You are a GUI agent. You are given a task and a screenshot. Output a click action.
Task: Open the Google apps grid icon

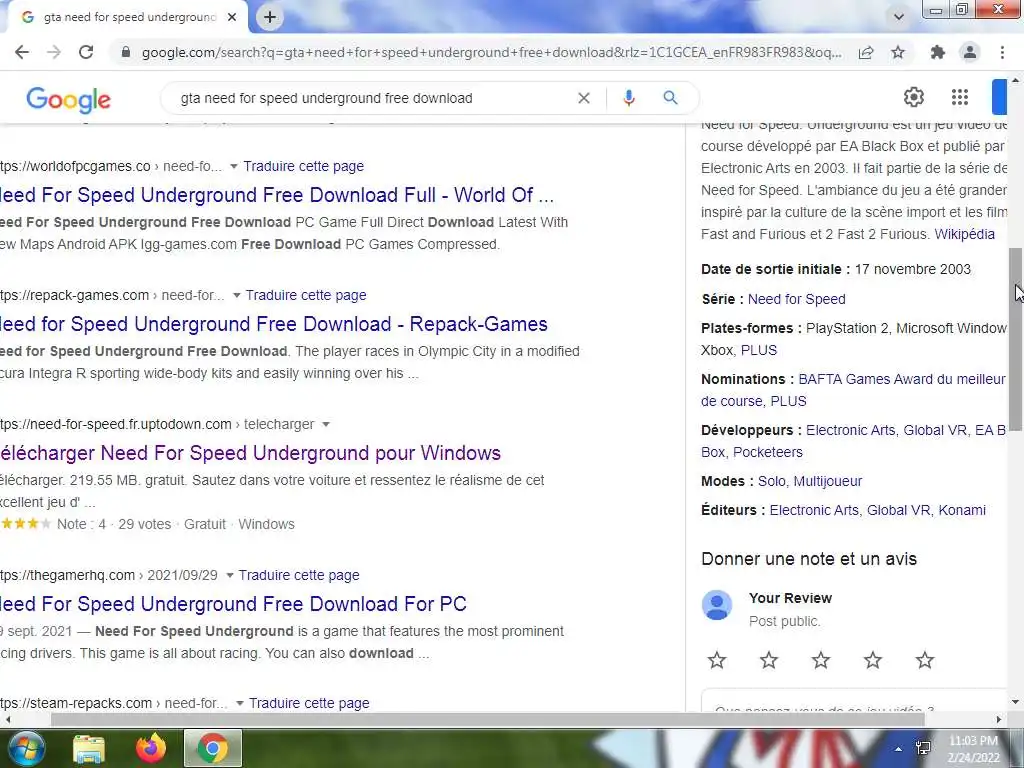[959, 97]
